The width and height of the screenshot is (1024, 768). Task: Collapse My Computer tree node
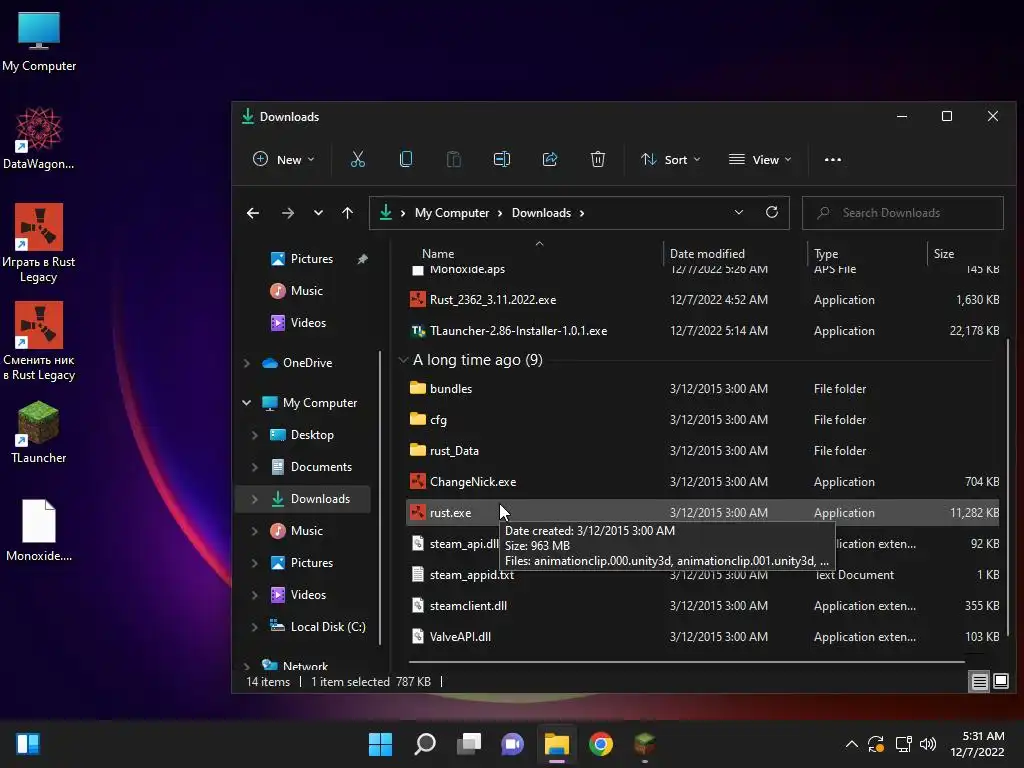pyautogui.click(x=247, y=403)
